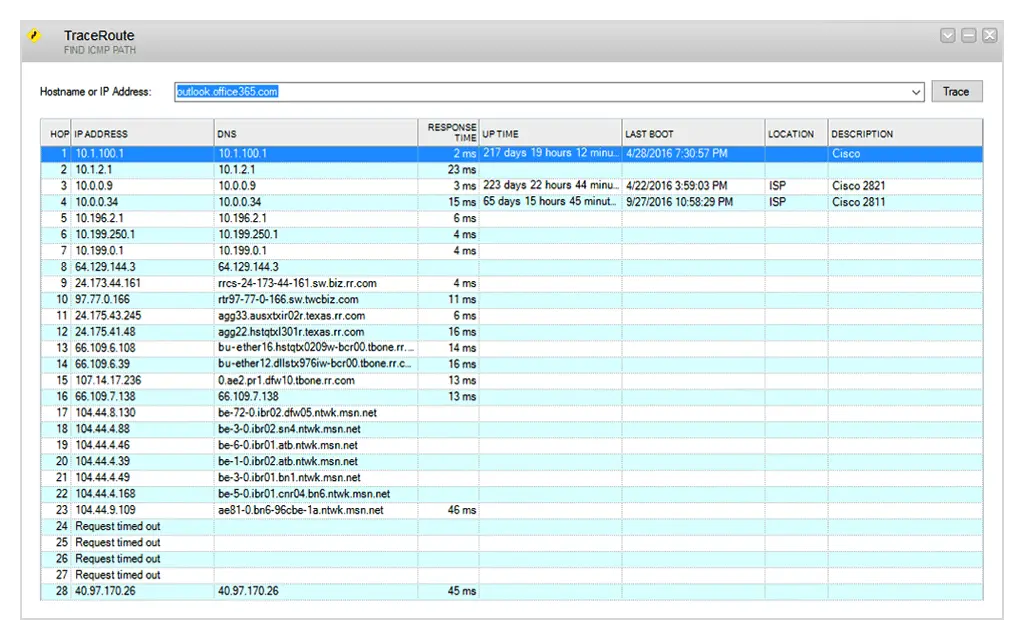Click the Trace button
The image size is (1024, 640).
click(x=957, y=91)
